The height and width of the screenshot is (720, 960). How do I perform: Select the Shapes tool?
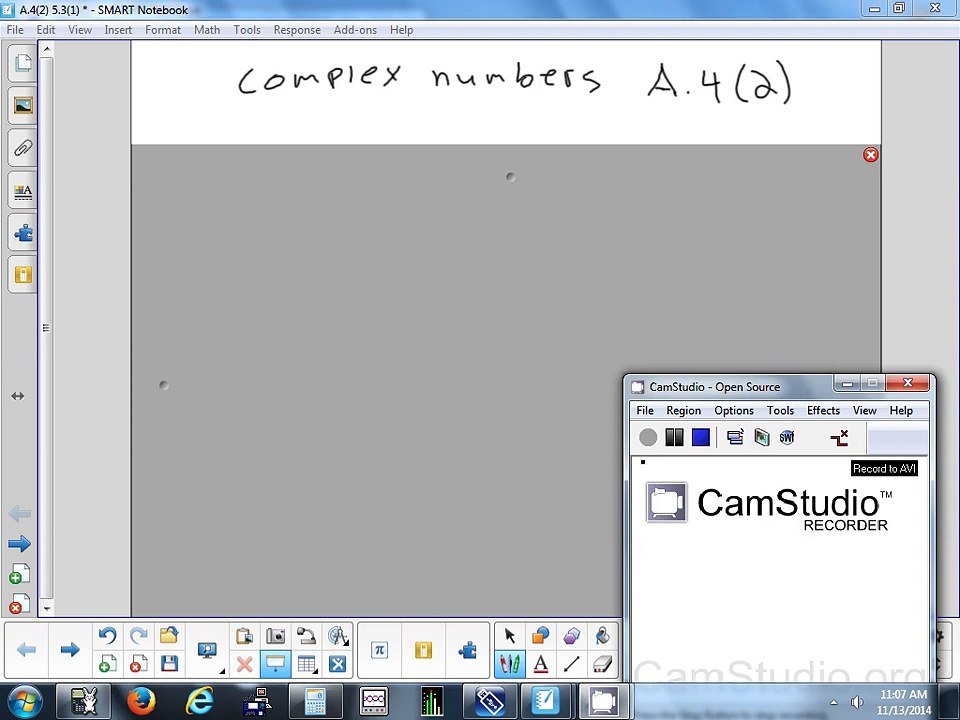coord(541,636)
